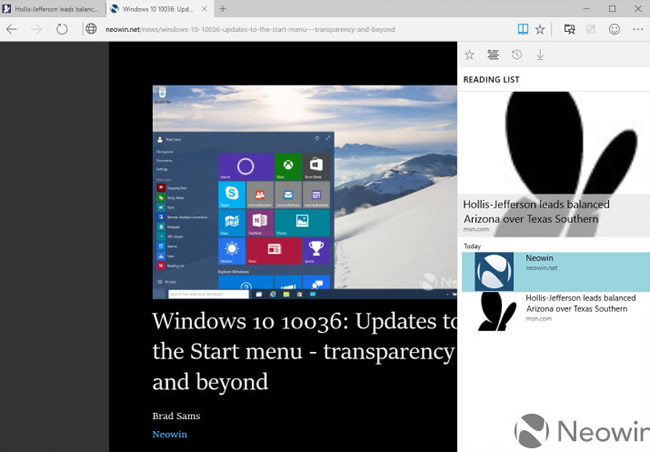Image resolution: width=650 pixels, height=452 pixels.
Task: Click the READING LIST heading
Action: (x=491, y=80)
